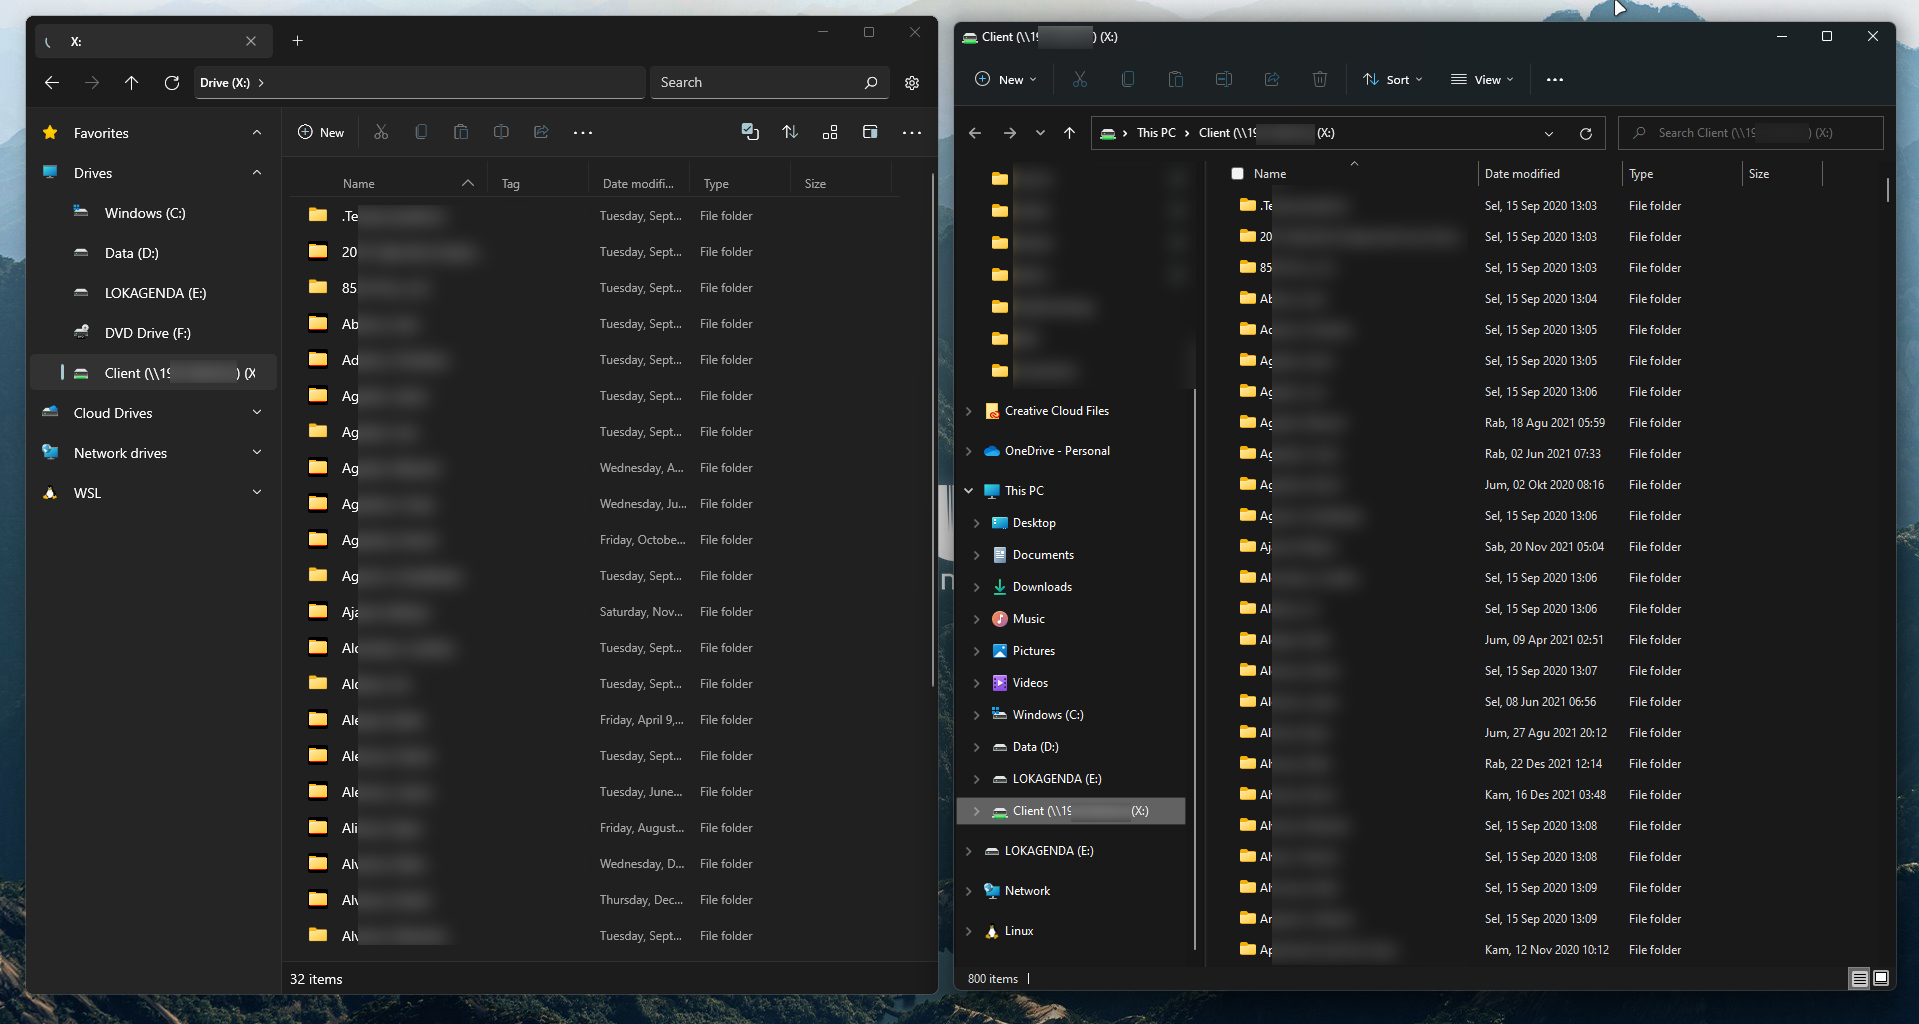Expand Network drives in the Files sidebar

(x=257, y=453)
